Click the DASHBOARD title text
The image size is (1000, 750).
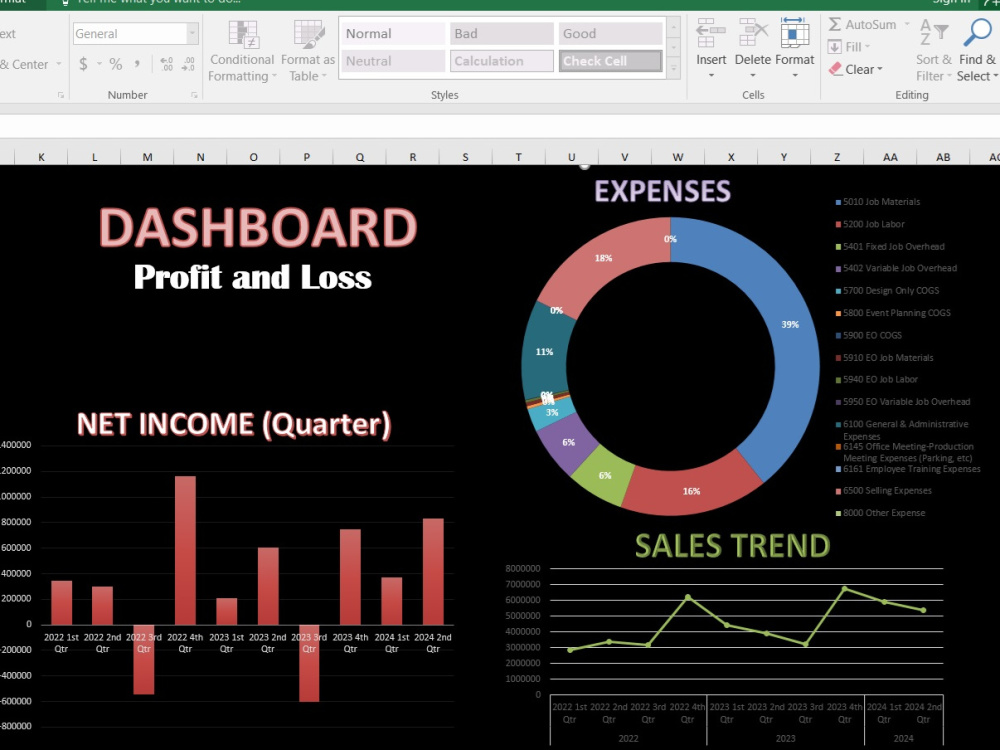(258, 228)
